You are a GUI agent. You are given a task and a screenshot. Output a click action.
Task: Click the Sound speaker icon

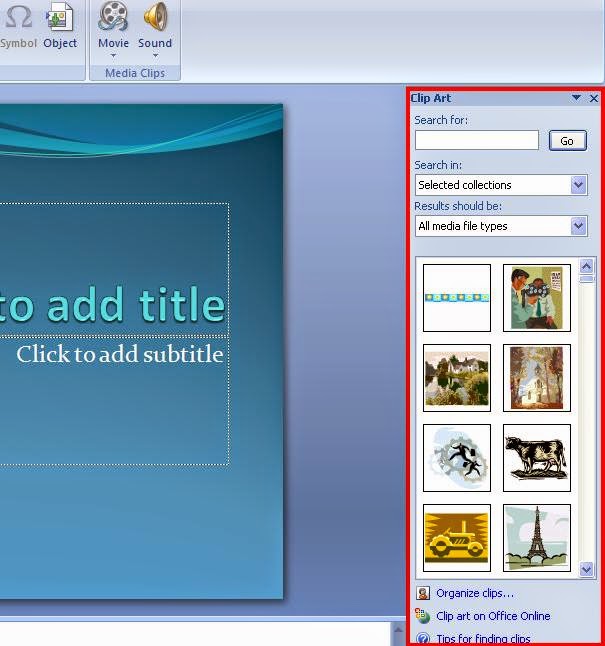pos(155,16)
